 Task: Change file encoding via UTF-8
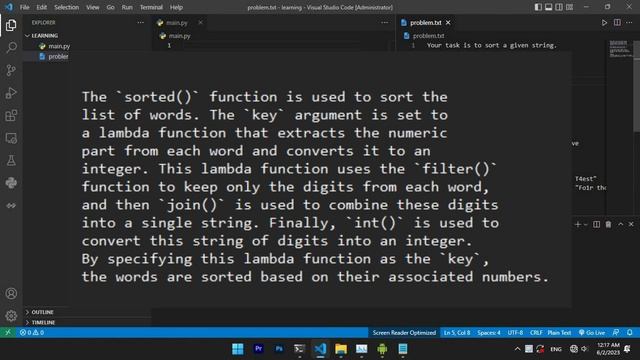tap(515, 332)
